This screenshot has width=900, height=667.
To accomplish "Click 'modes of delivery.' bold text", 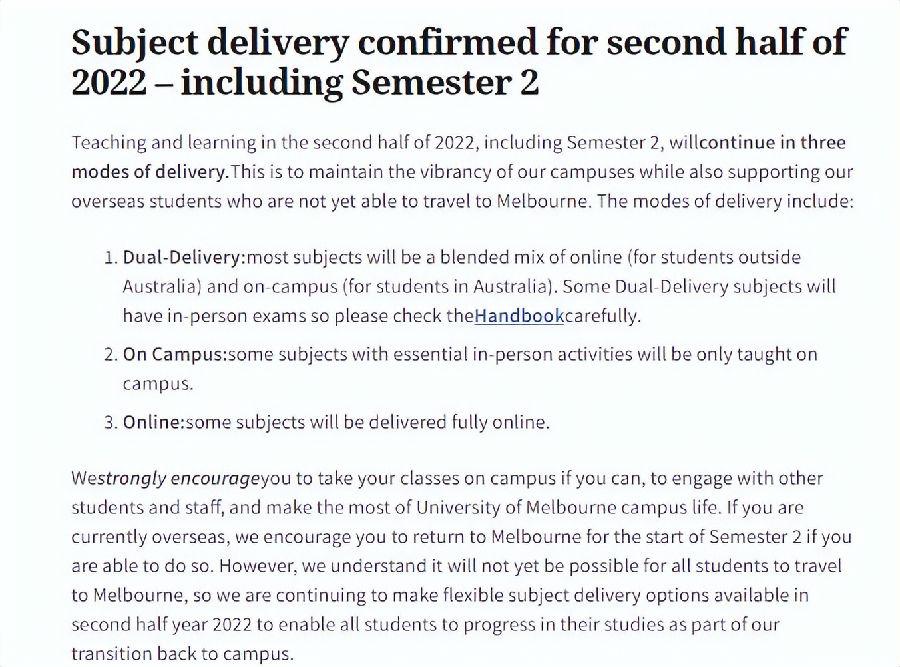I will point(150,171).
